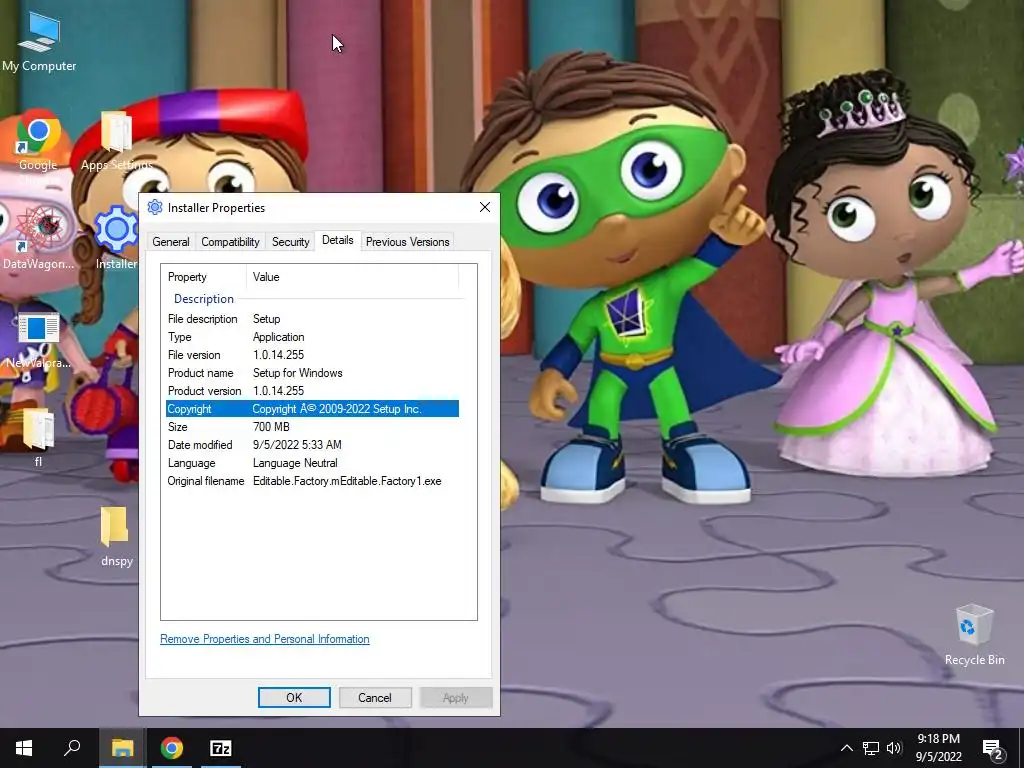Open NewValora desktop icon
The height and width of the screenshot is (768, 1024).
[38, 340]
